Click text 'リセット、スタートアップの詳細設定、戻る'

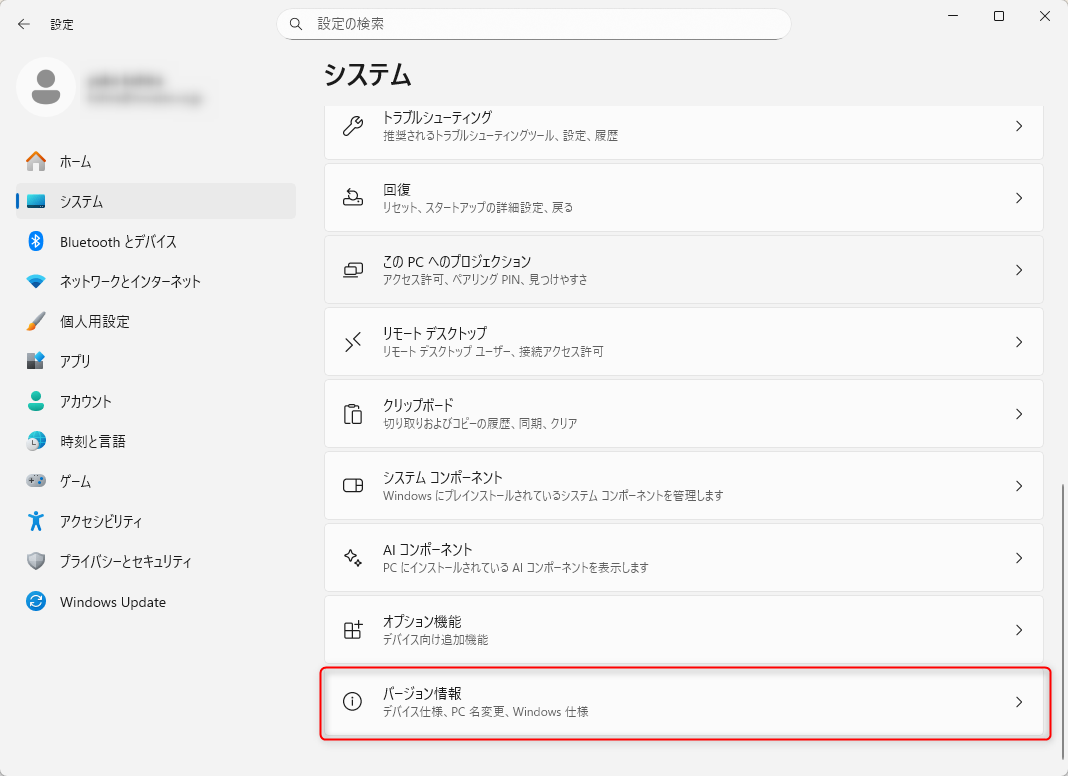coord(478,208)
